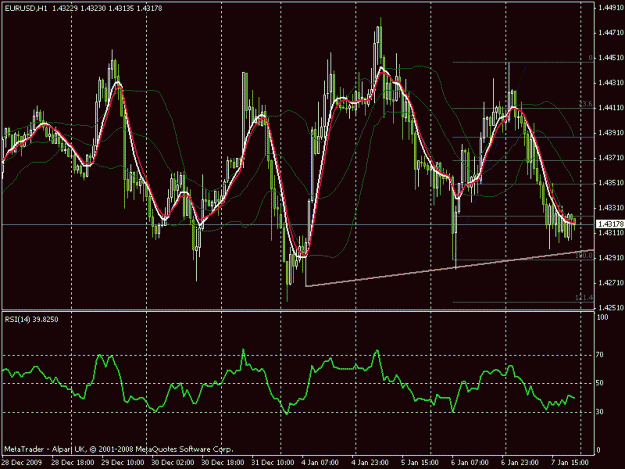Click the 30 Dec 18:00 time label
The height and width of the screenshot is (469, 625).
click(223, 463)
